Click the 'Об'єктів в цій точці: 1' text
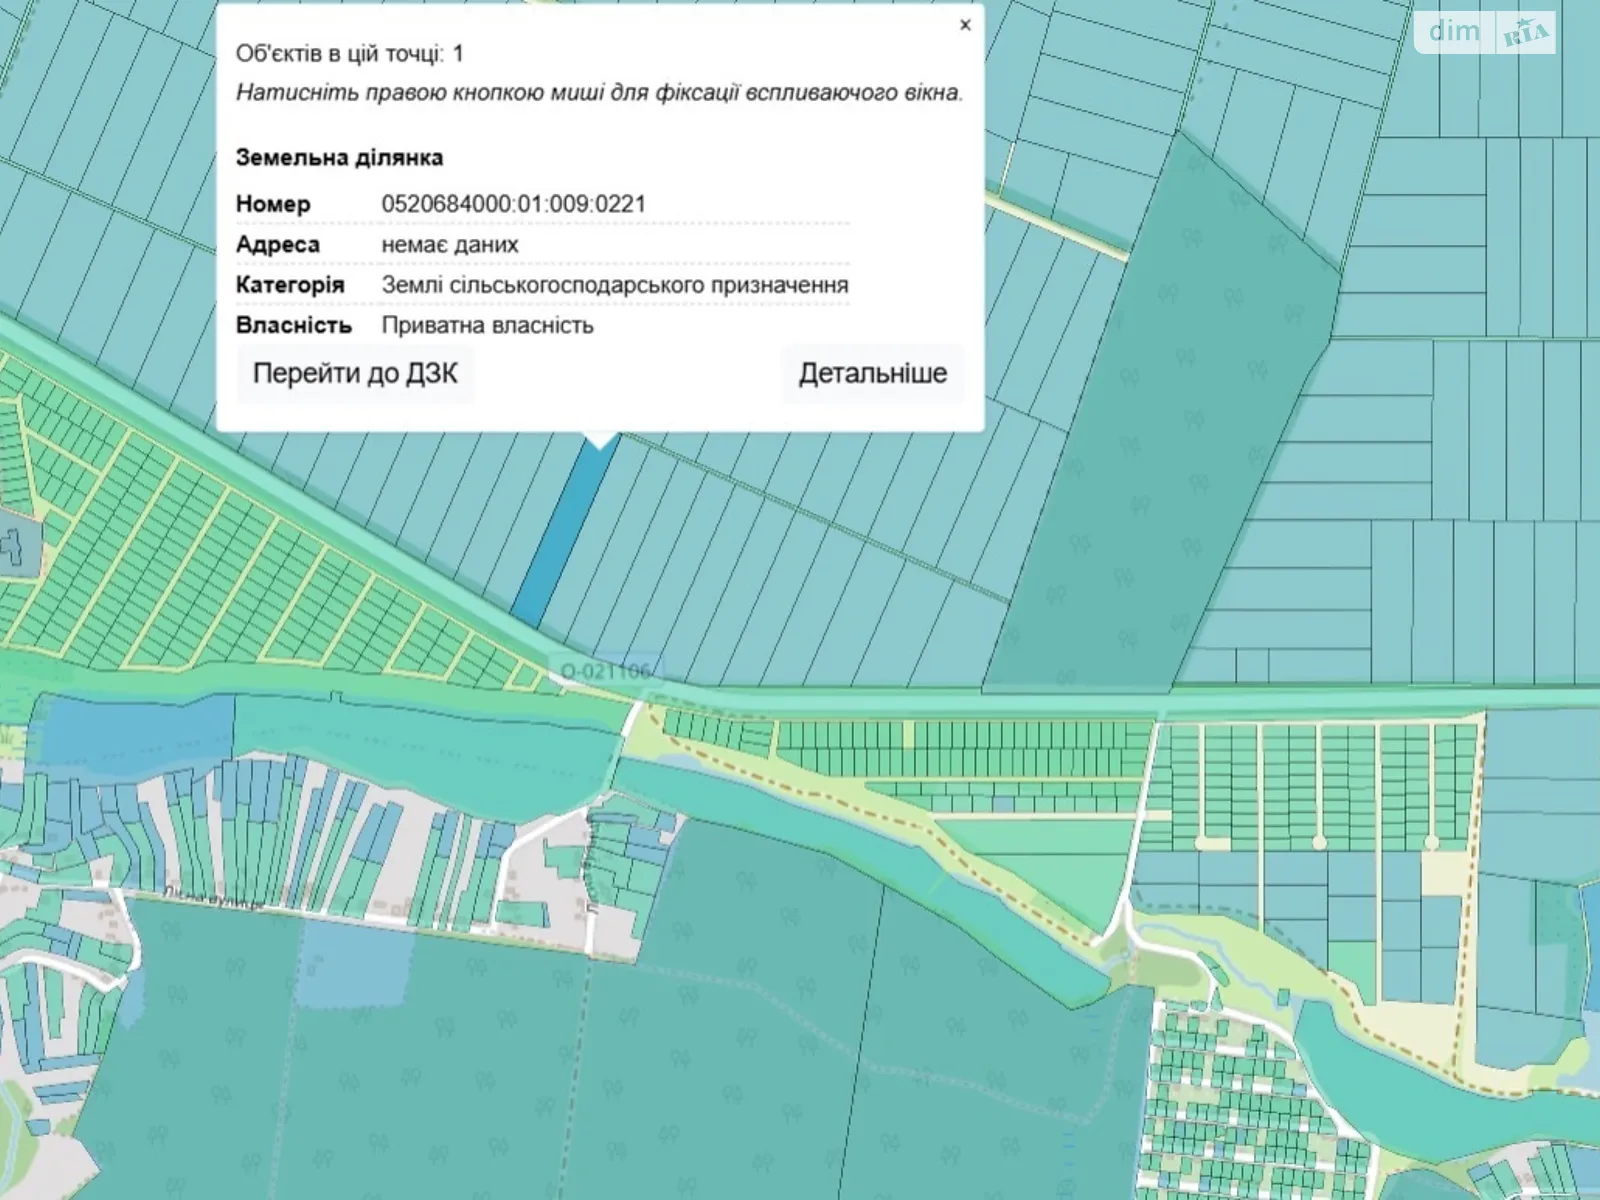1600x1200 pixels. pos(349,54)
